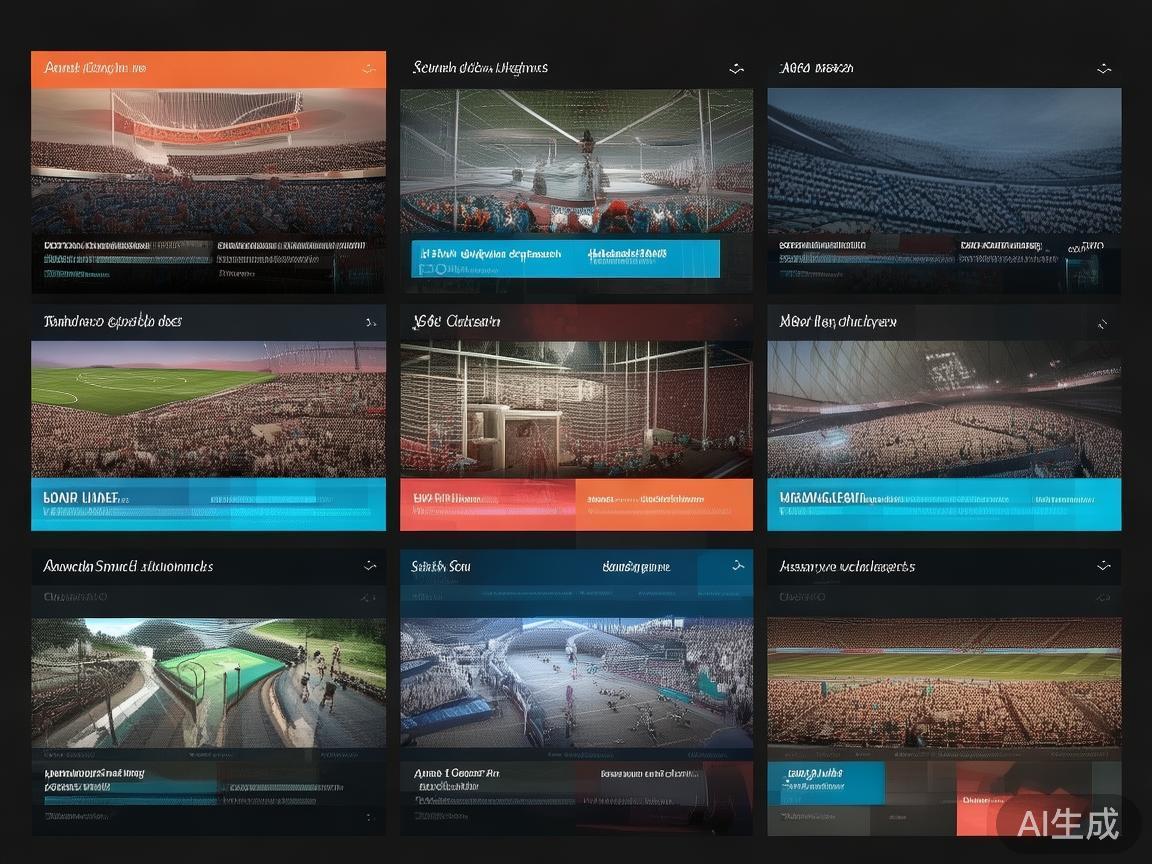Click the orange half of the cage arena banner
The image size is (1152, 864).
664,504
